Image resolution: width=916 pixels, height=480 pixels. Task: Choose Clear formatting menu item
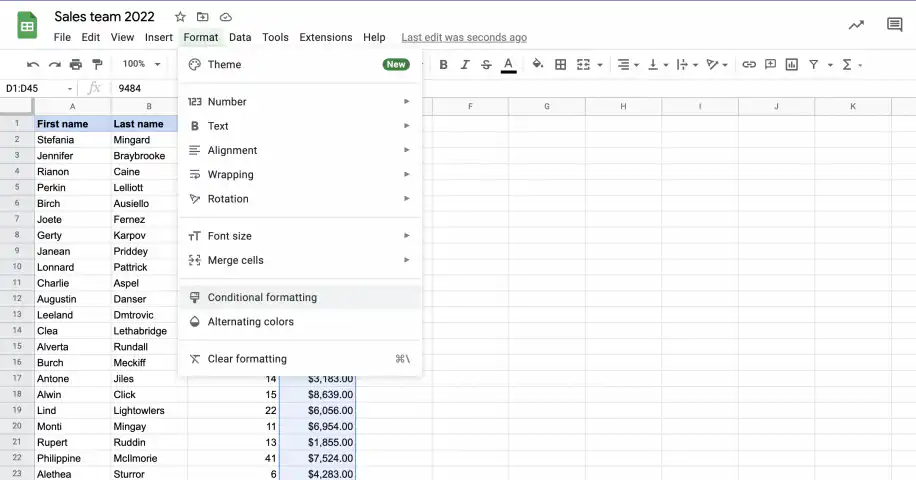[x=300, y=359]
